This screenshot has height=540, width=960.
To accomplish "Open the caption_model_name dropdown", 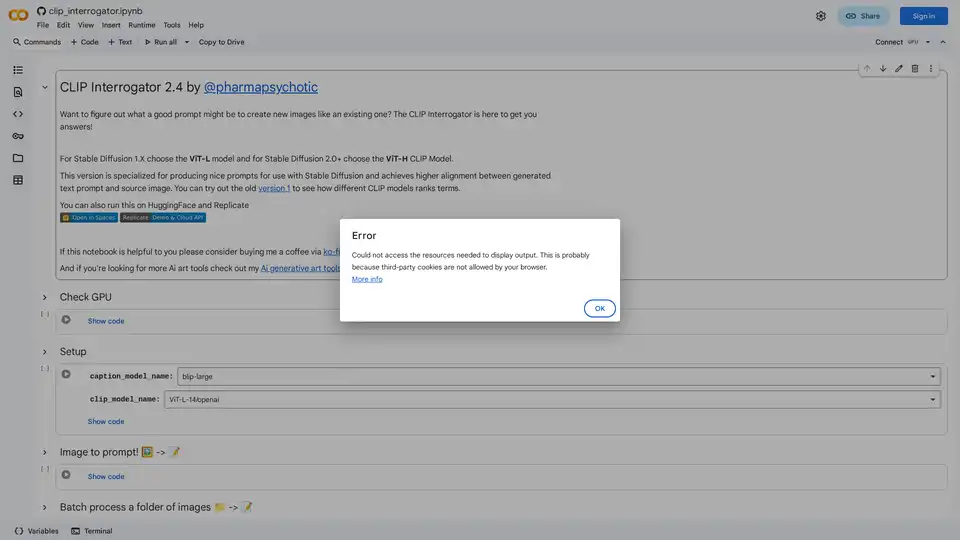I will (558, 377).
